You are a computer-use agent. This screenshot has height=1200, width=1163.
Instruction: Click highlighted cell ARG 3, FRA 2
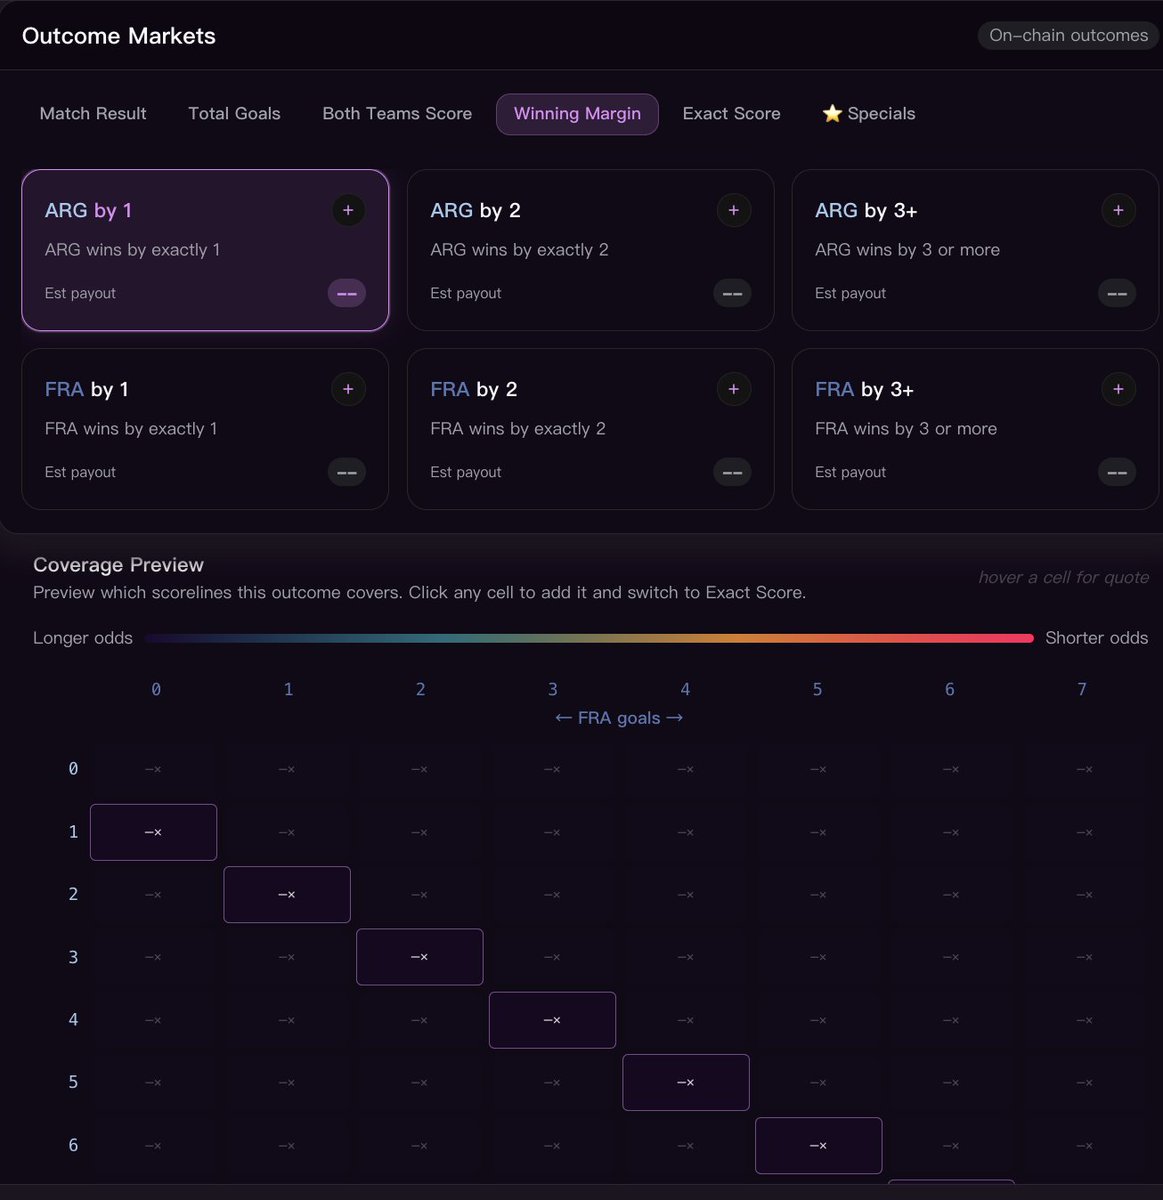pyautogui.click(x=420, y=957)
